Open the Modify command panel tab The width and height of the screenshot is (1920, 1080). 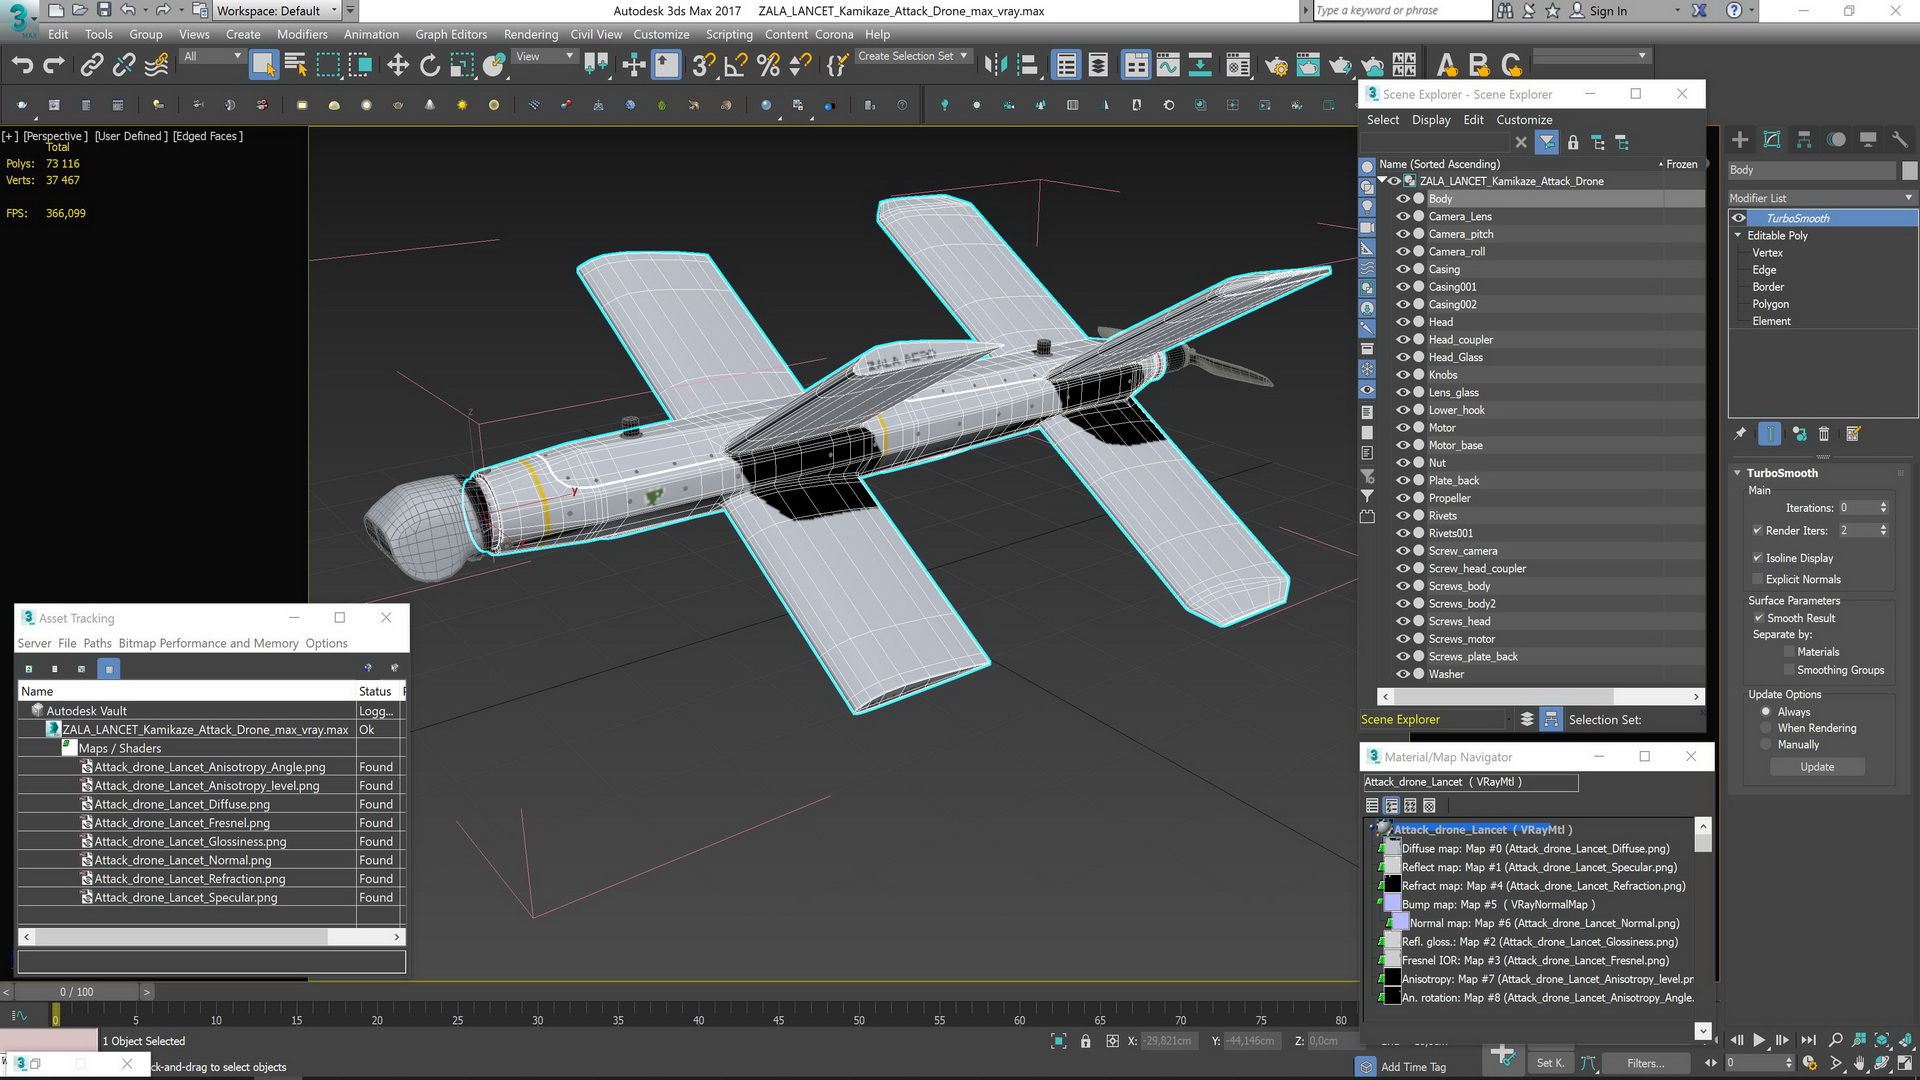[x=1772, y=140]
